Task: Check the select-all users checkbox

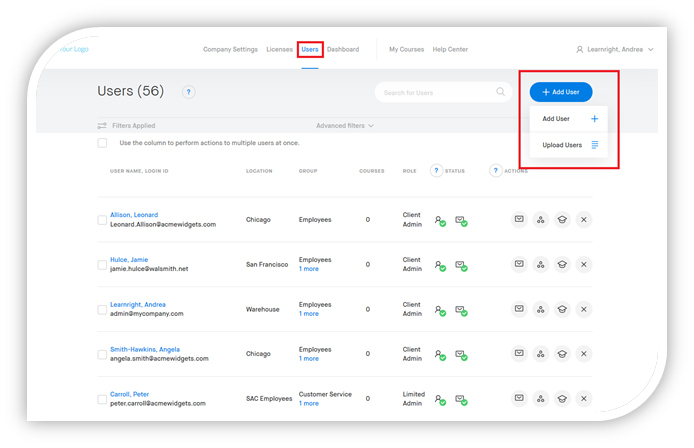Action: click(102, 143)
